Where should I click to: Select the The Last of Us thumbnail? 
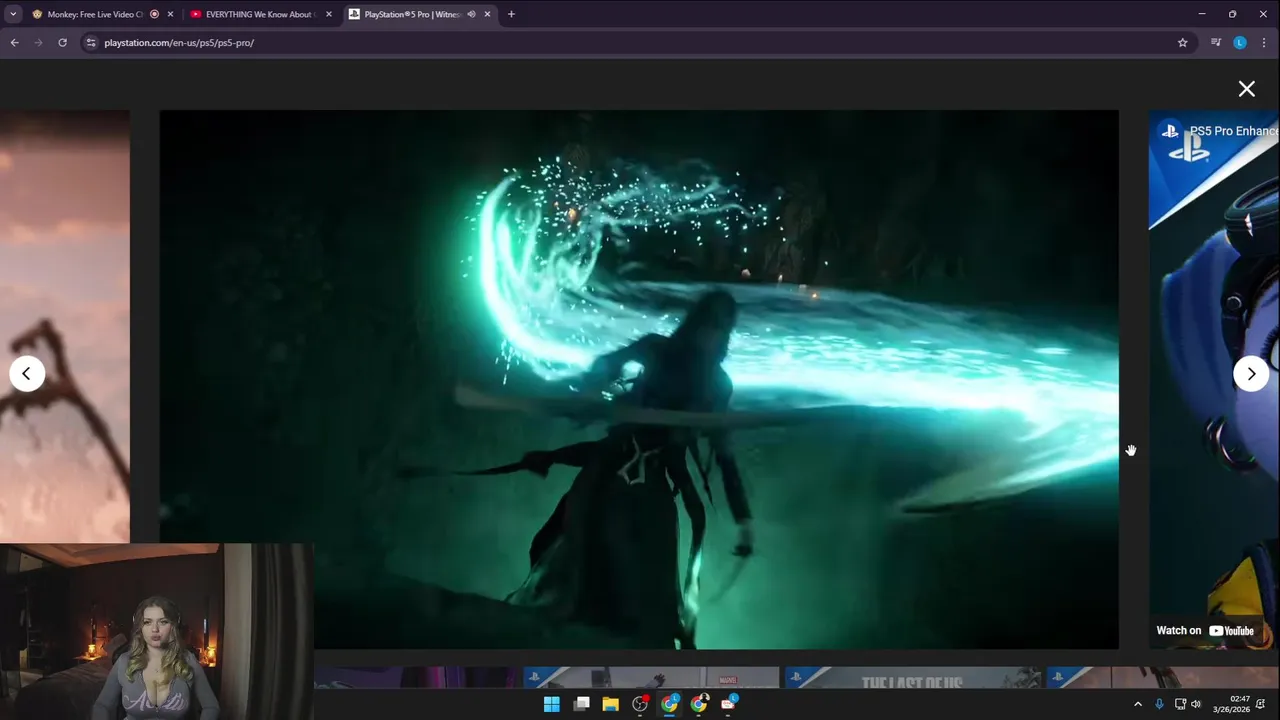(x=912, y=678)
